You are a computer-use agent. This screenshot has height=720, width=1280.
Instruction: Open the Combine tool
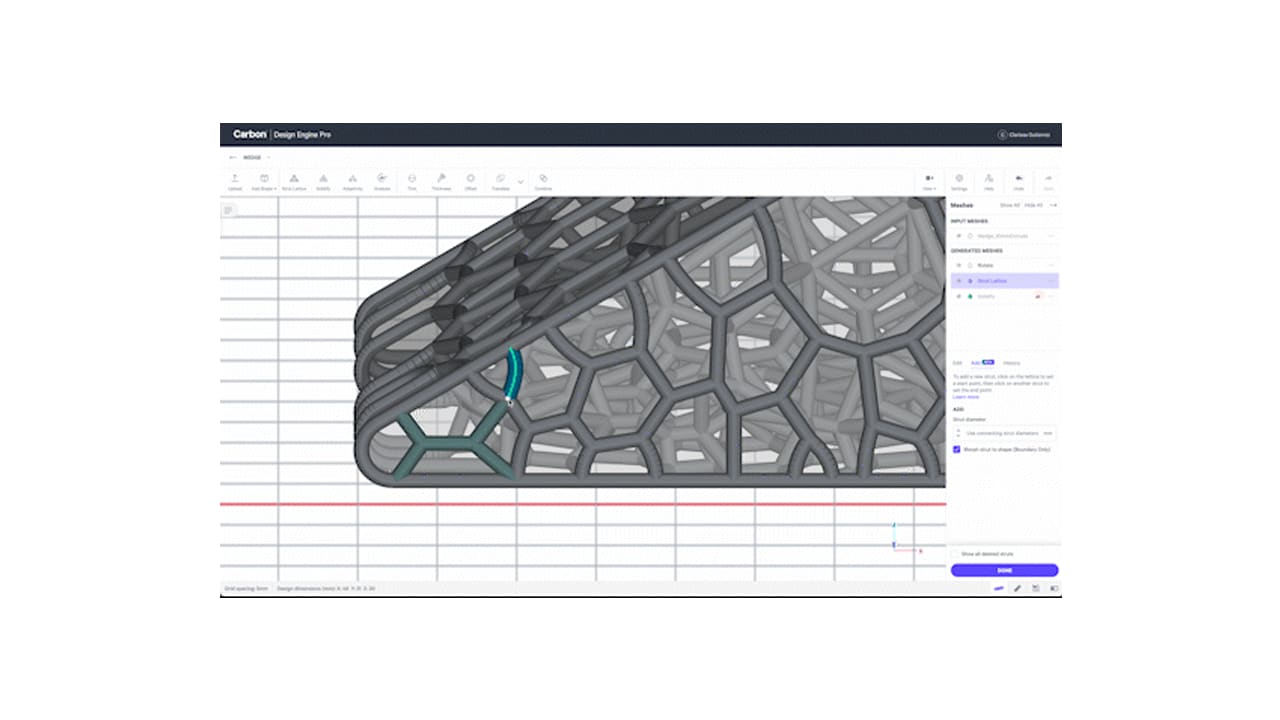(543, 180)
